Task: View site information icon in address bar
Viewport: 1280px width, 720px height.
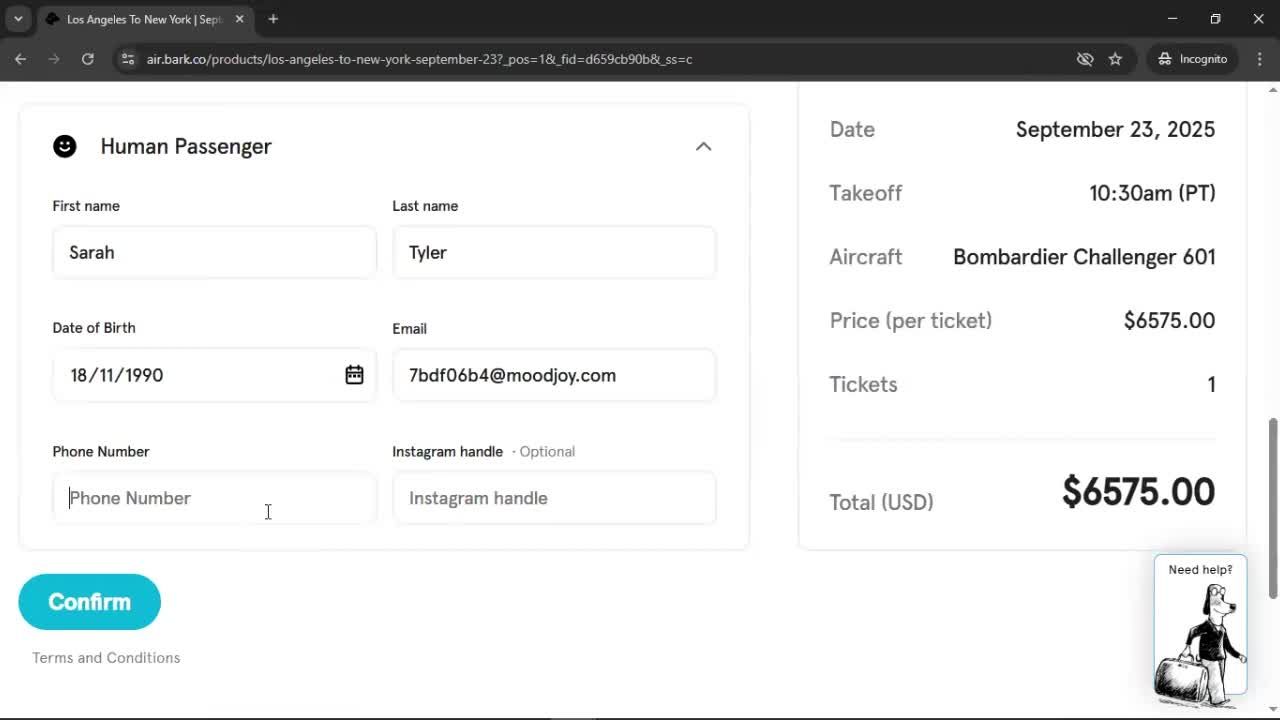Action: 127,59
